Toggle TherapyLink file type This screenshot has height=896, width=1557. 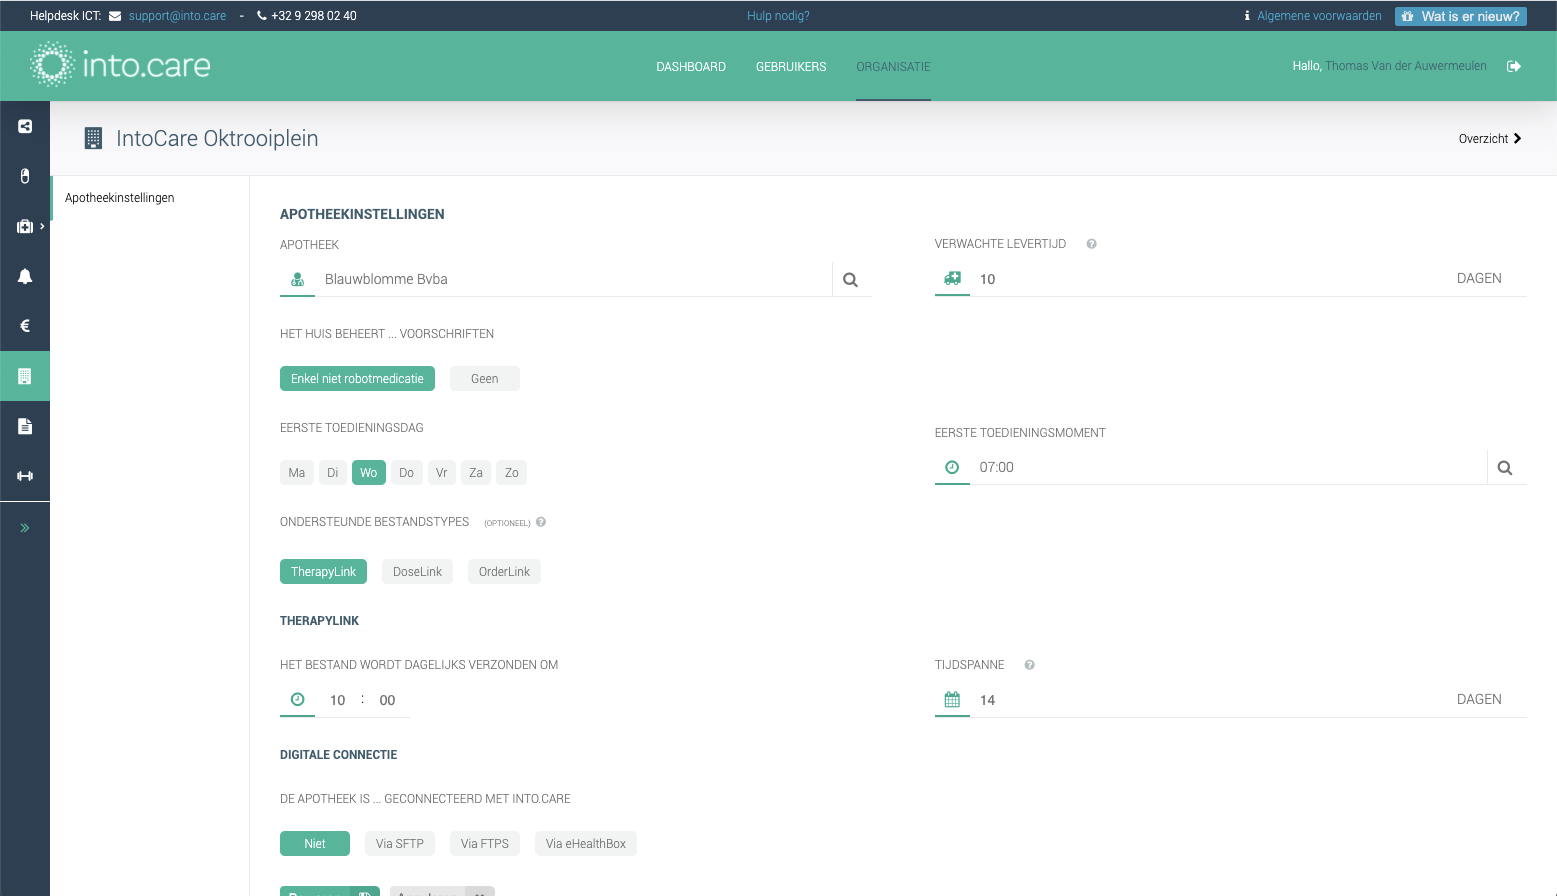click(x=323, y=572)
